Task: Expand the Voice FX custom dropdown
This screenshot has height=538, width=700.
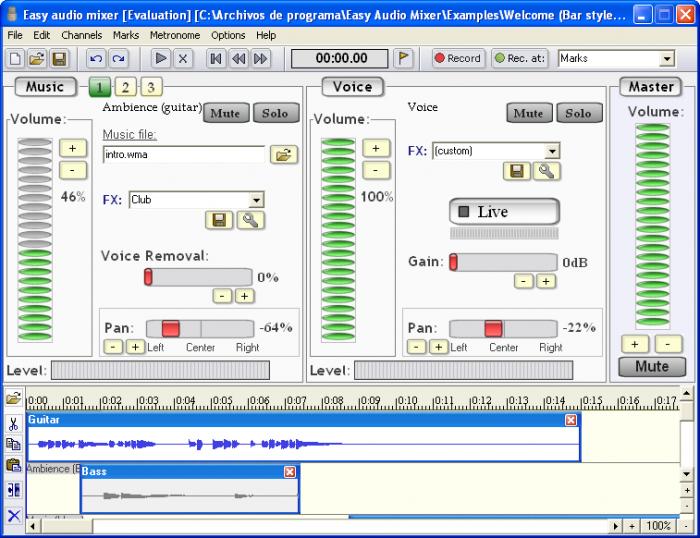Action: [x=552, y=151]
